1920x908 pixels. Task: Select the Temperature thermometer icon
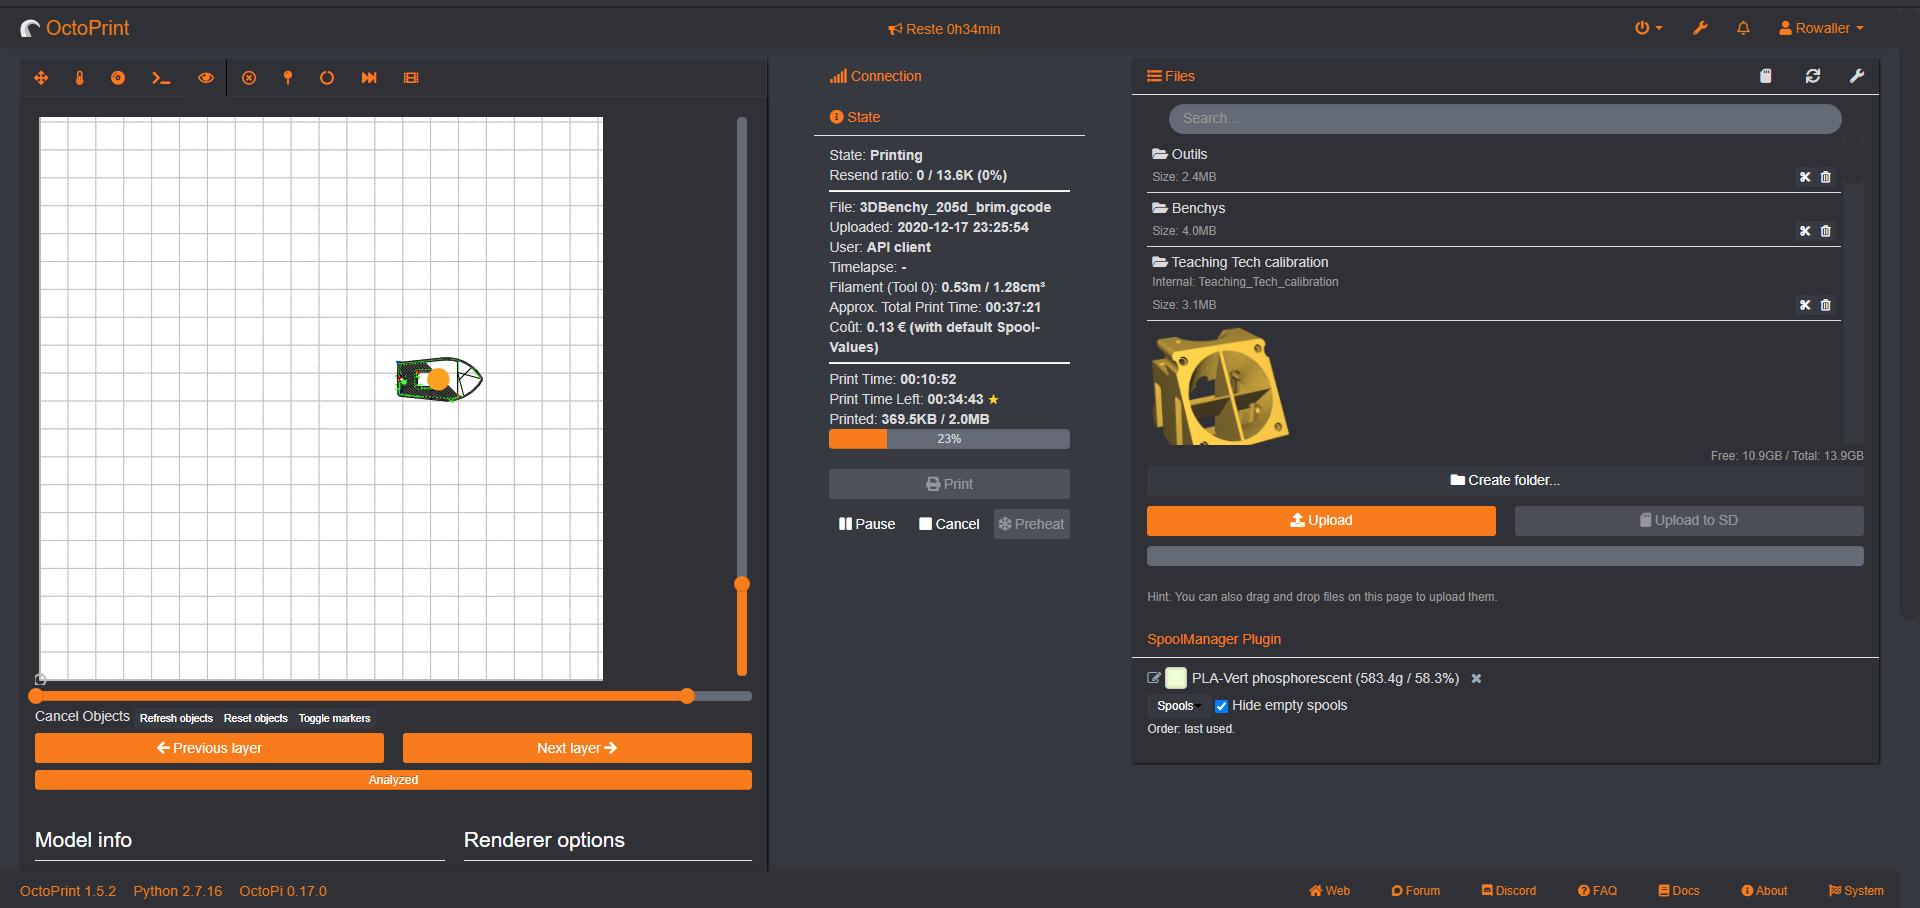[x=79, y=77]
